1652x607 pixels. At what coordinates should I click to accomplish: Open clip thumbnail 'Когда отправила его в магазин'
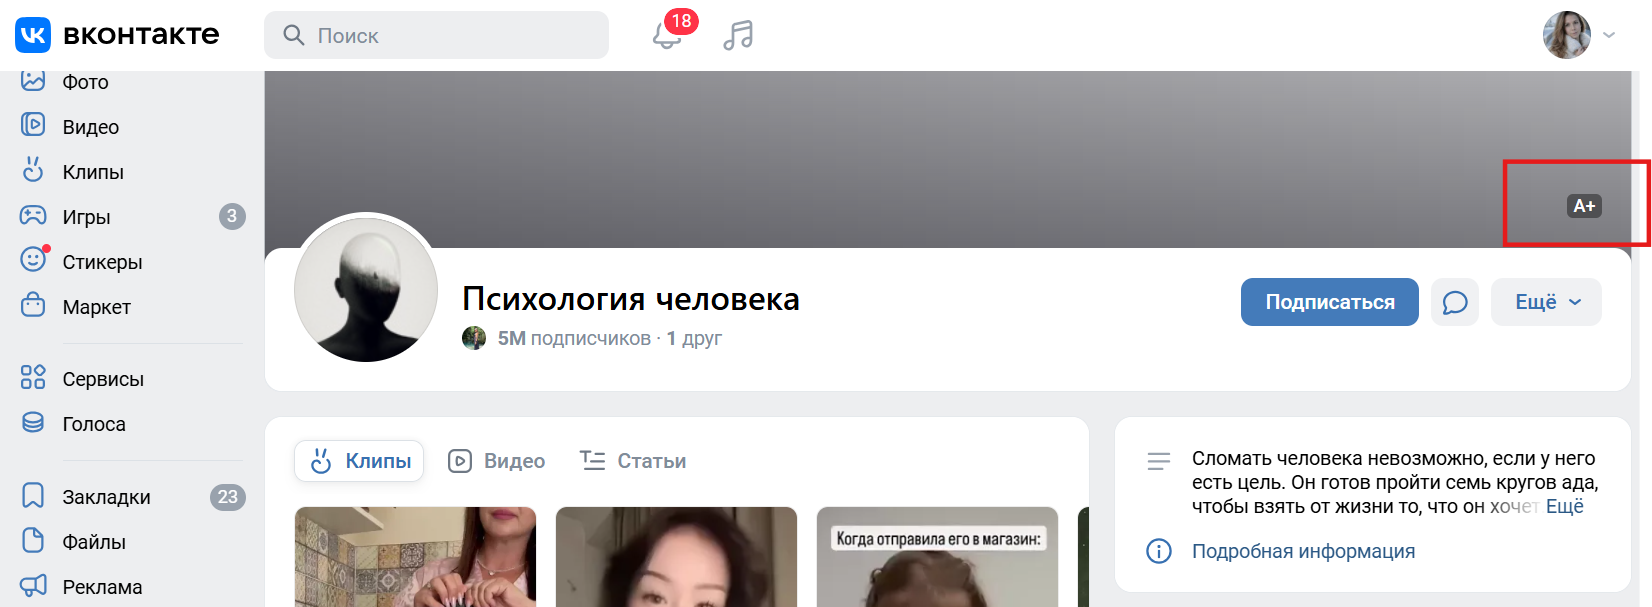[x=937, y=560]
